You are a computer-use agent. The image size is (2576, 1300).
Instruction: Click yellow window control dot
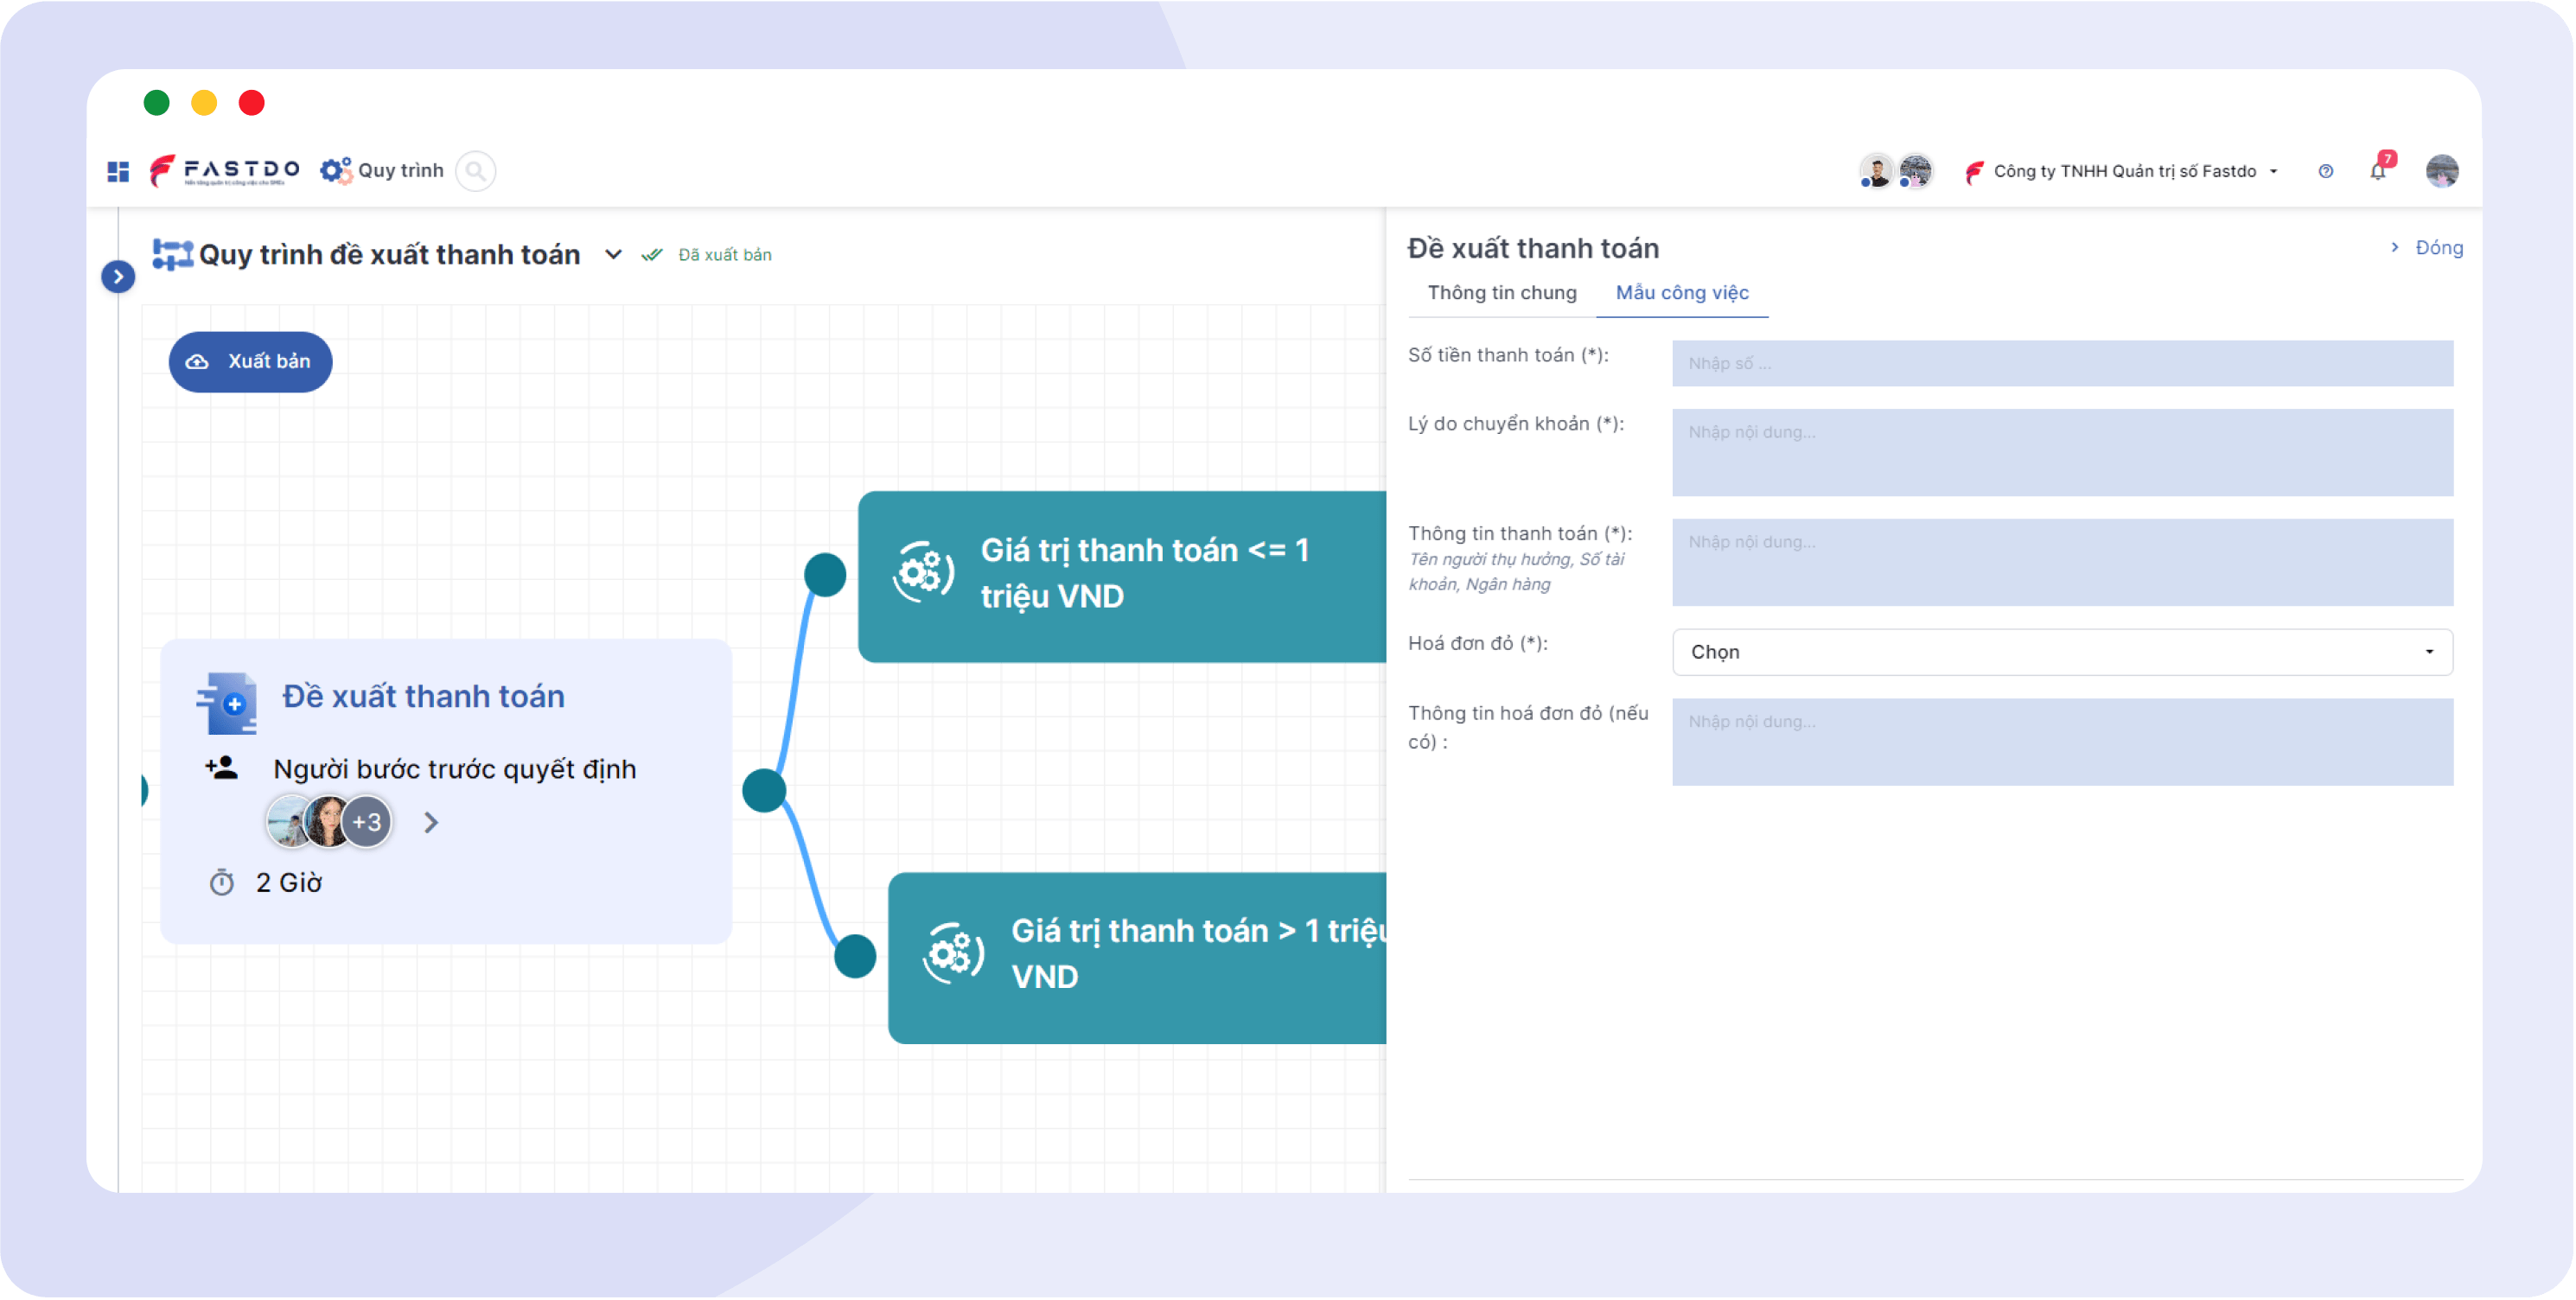click(204, 103)
